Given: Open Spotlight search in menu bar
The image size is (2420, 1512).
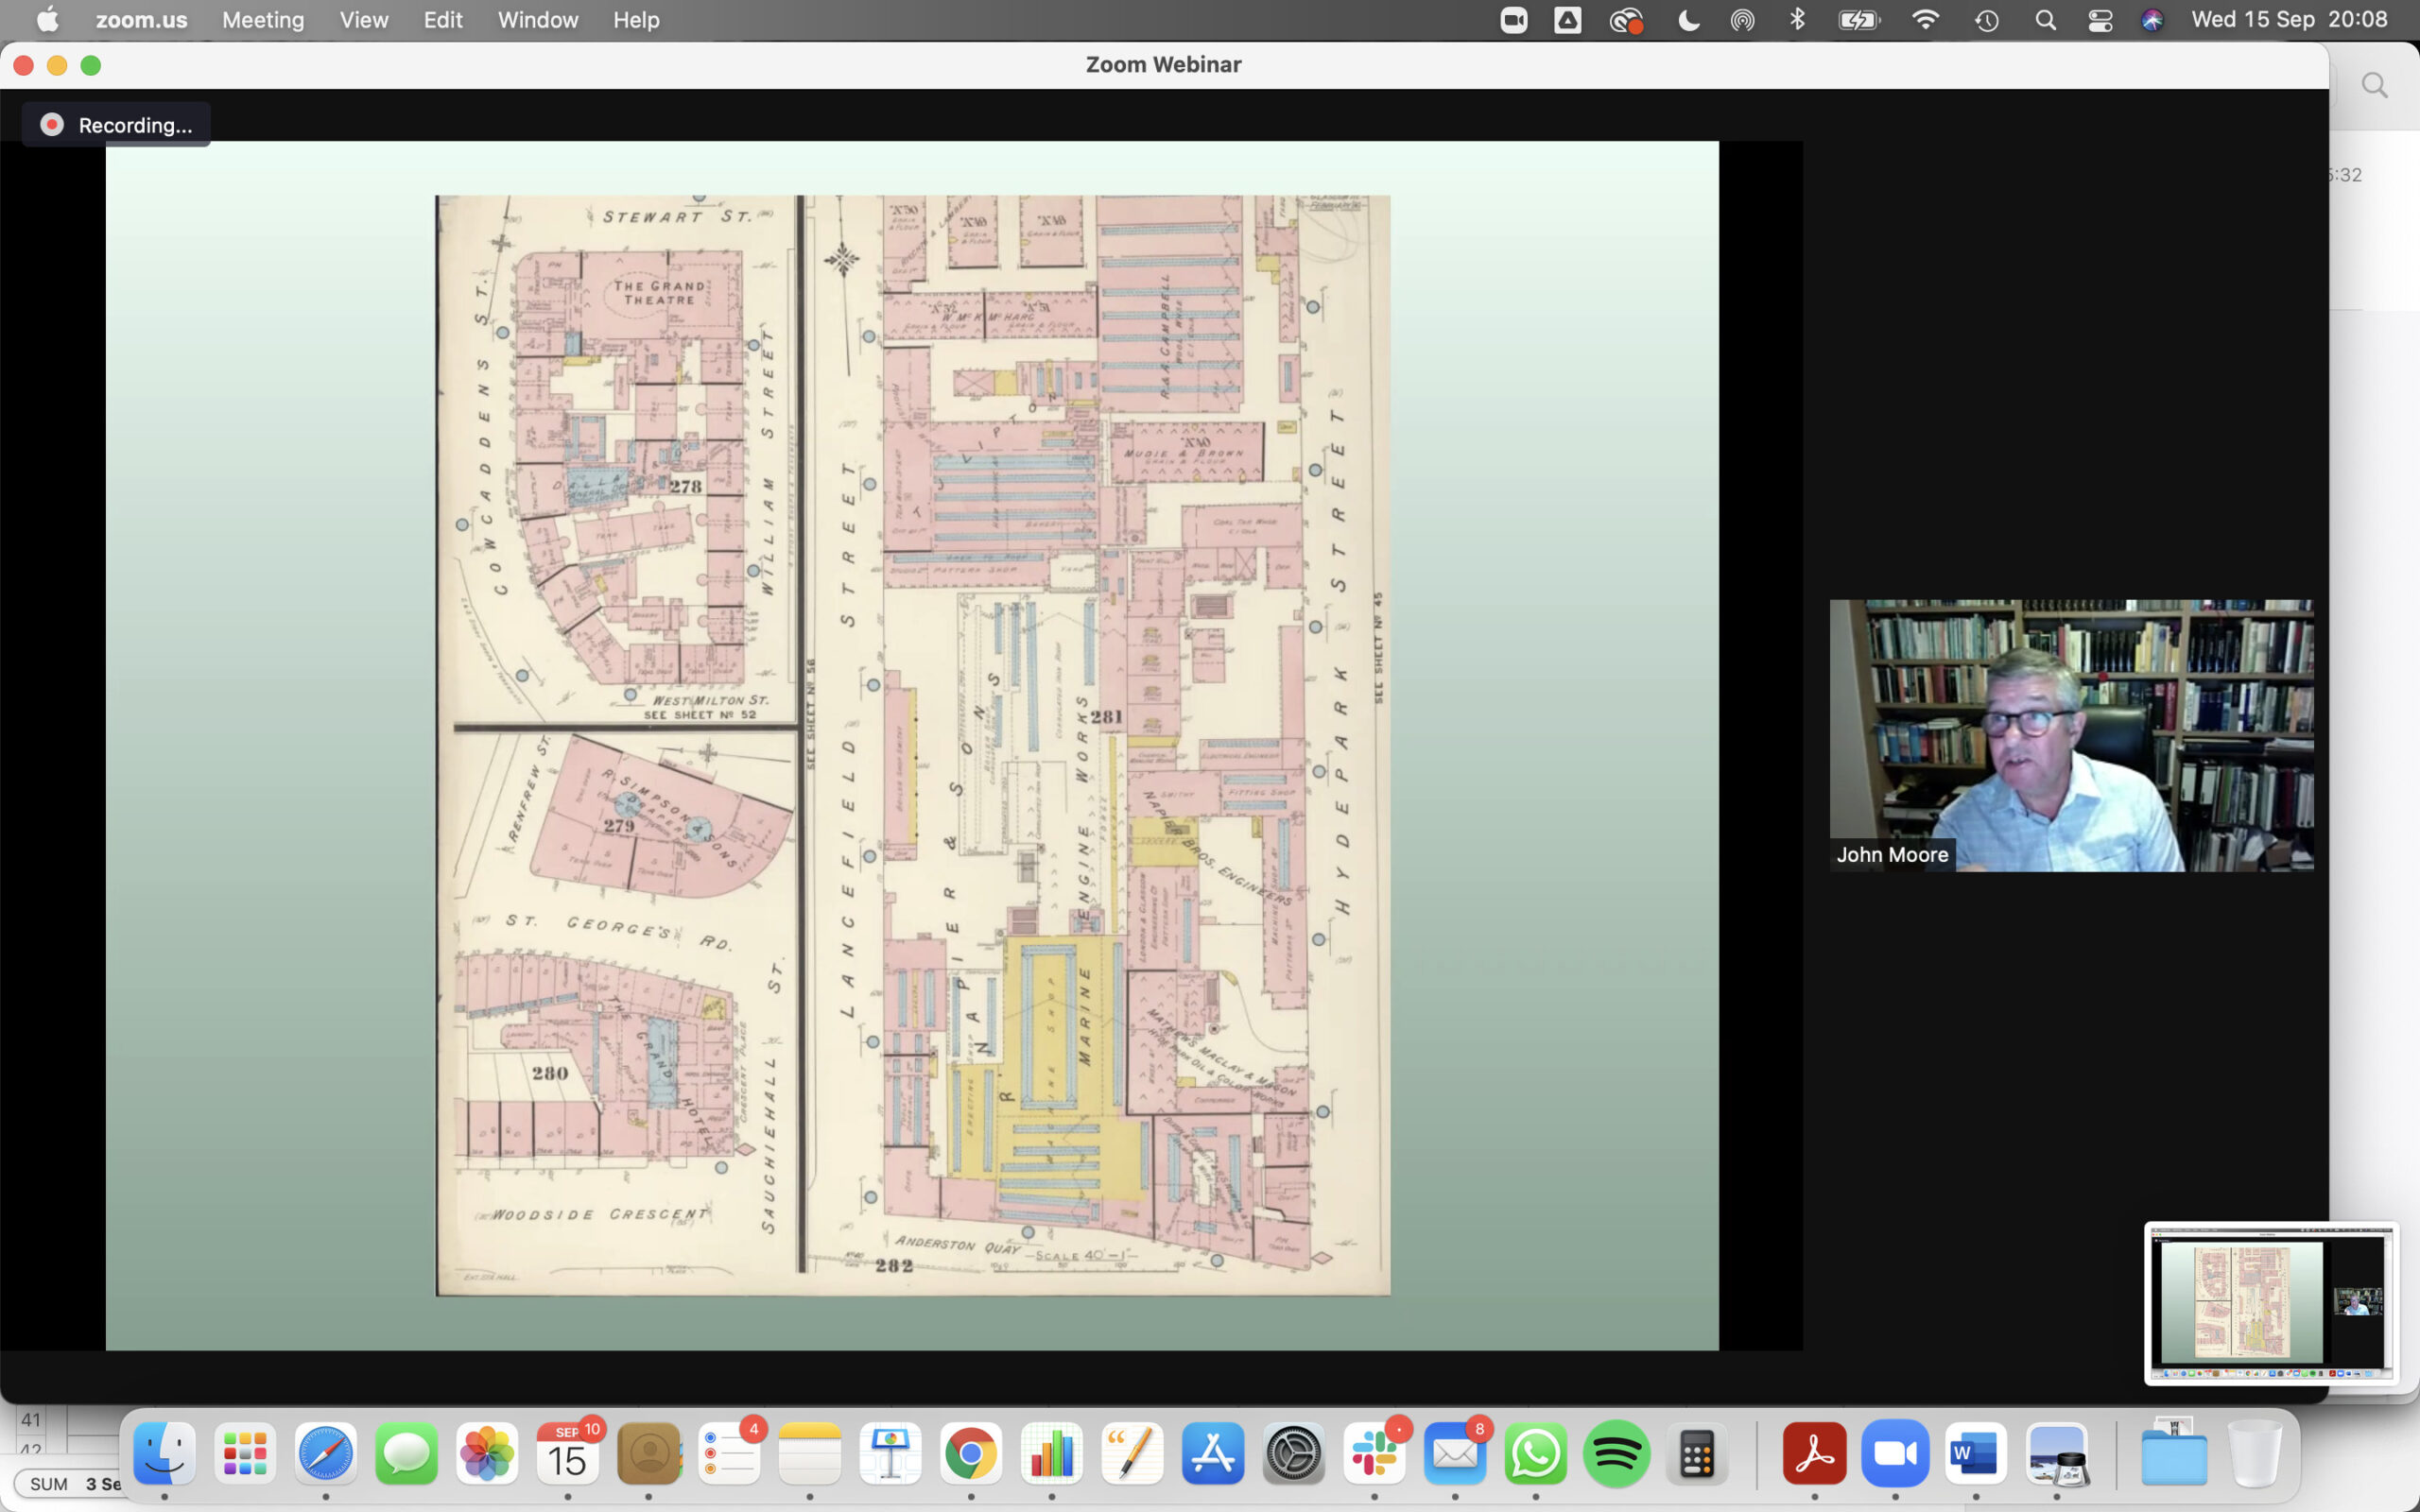Looking at the screenshot, I should click(2046, 20).
